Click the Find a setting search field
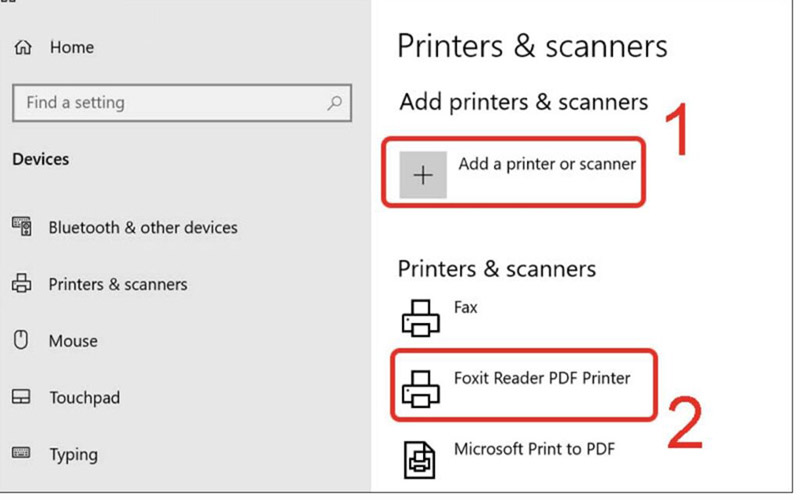Viewport: 800px width, 500px height. (x=182, y=103)
